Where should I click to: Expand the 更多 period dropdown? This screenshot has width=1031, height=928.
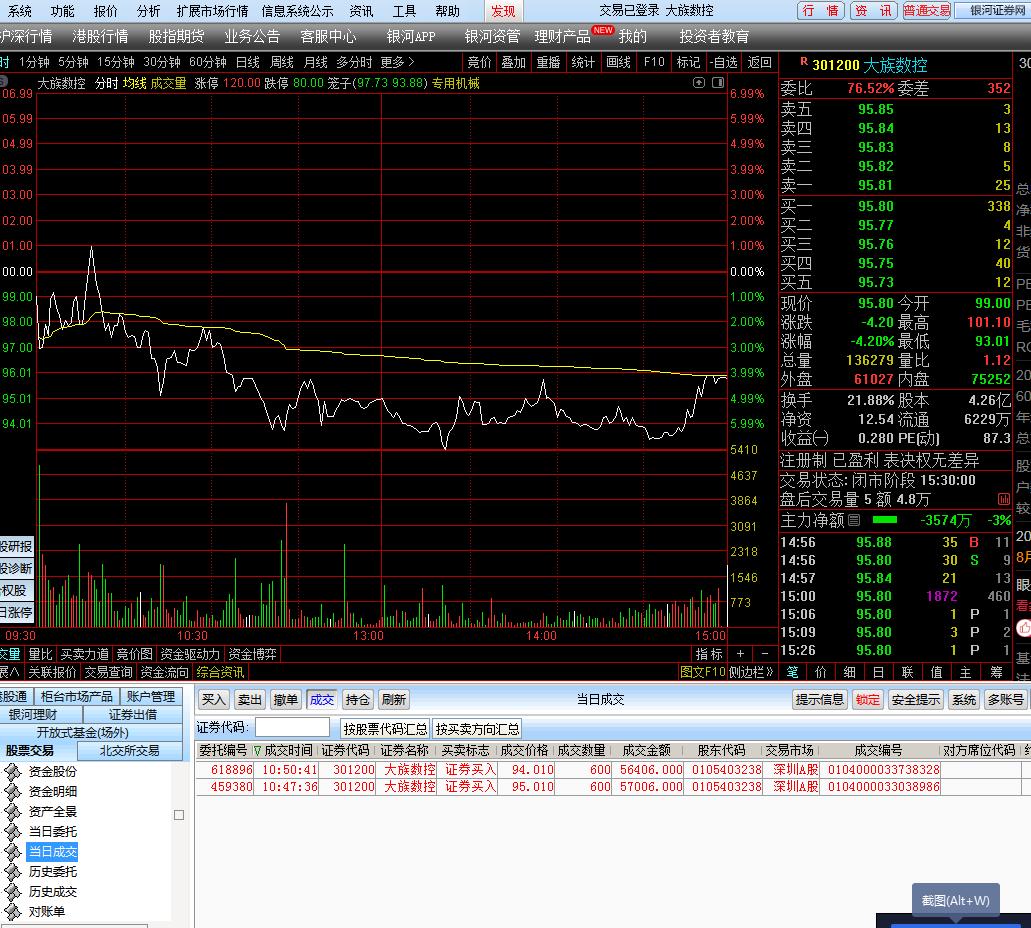tap(397, 62)
